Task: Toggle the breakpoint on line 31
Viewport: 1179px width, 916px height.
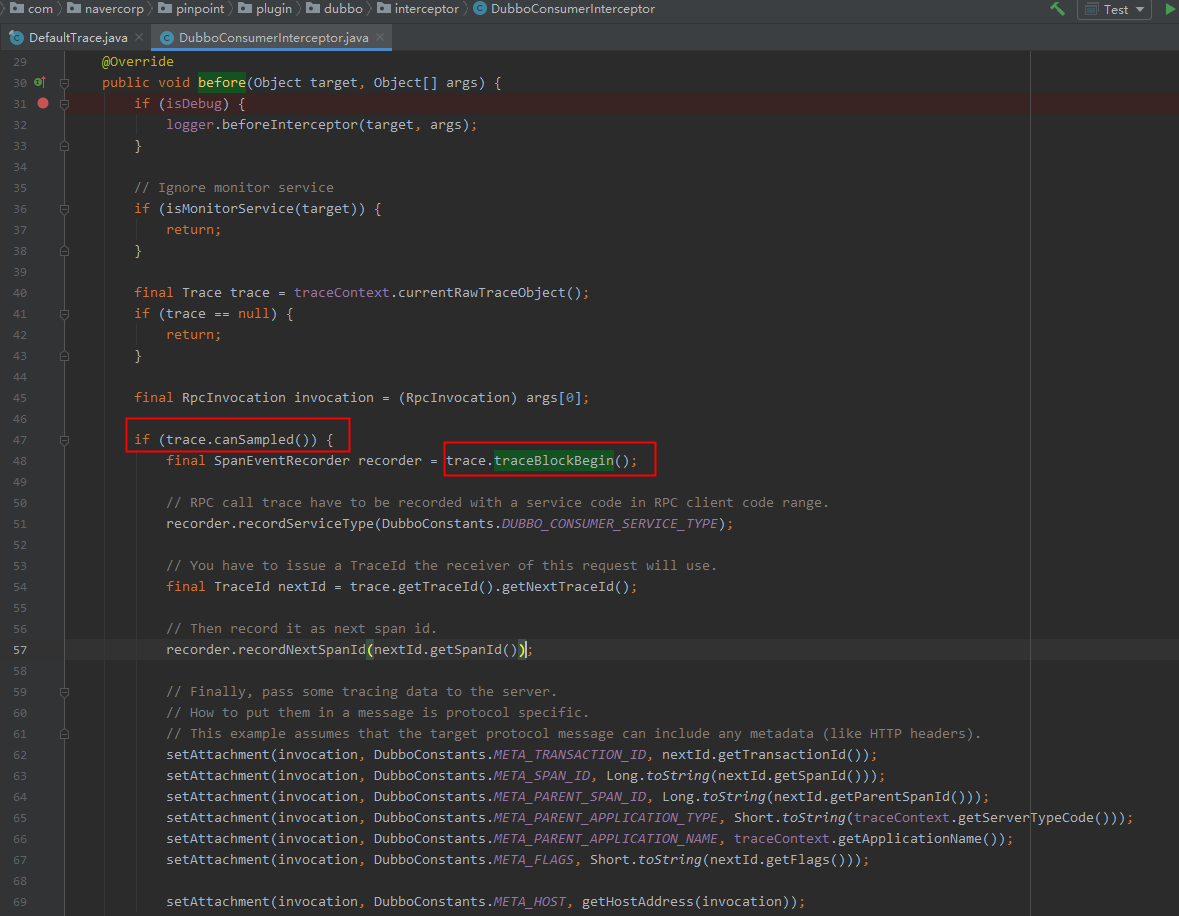Action: point(43,103)
